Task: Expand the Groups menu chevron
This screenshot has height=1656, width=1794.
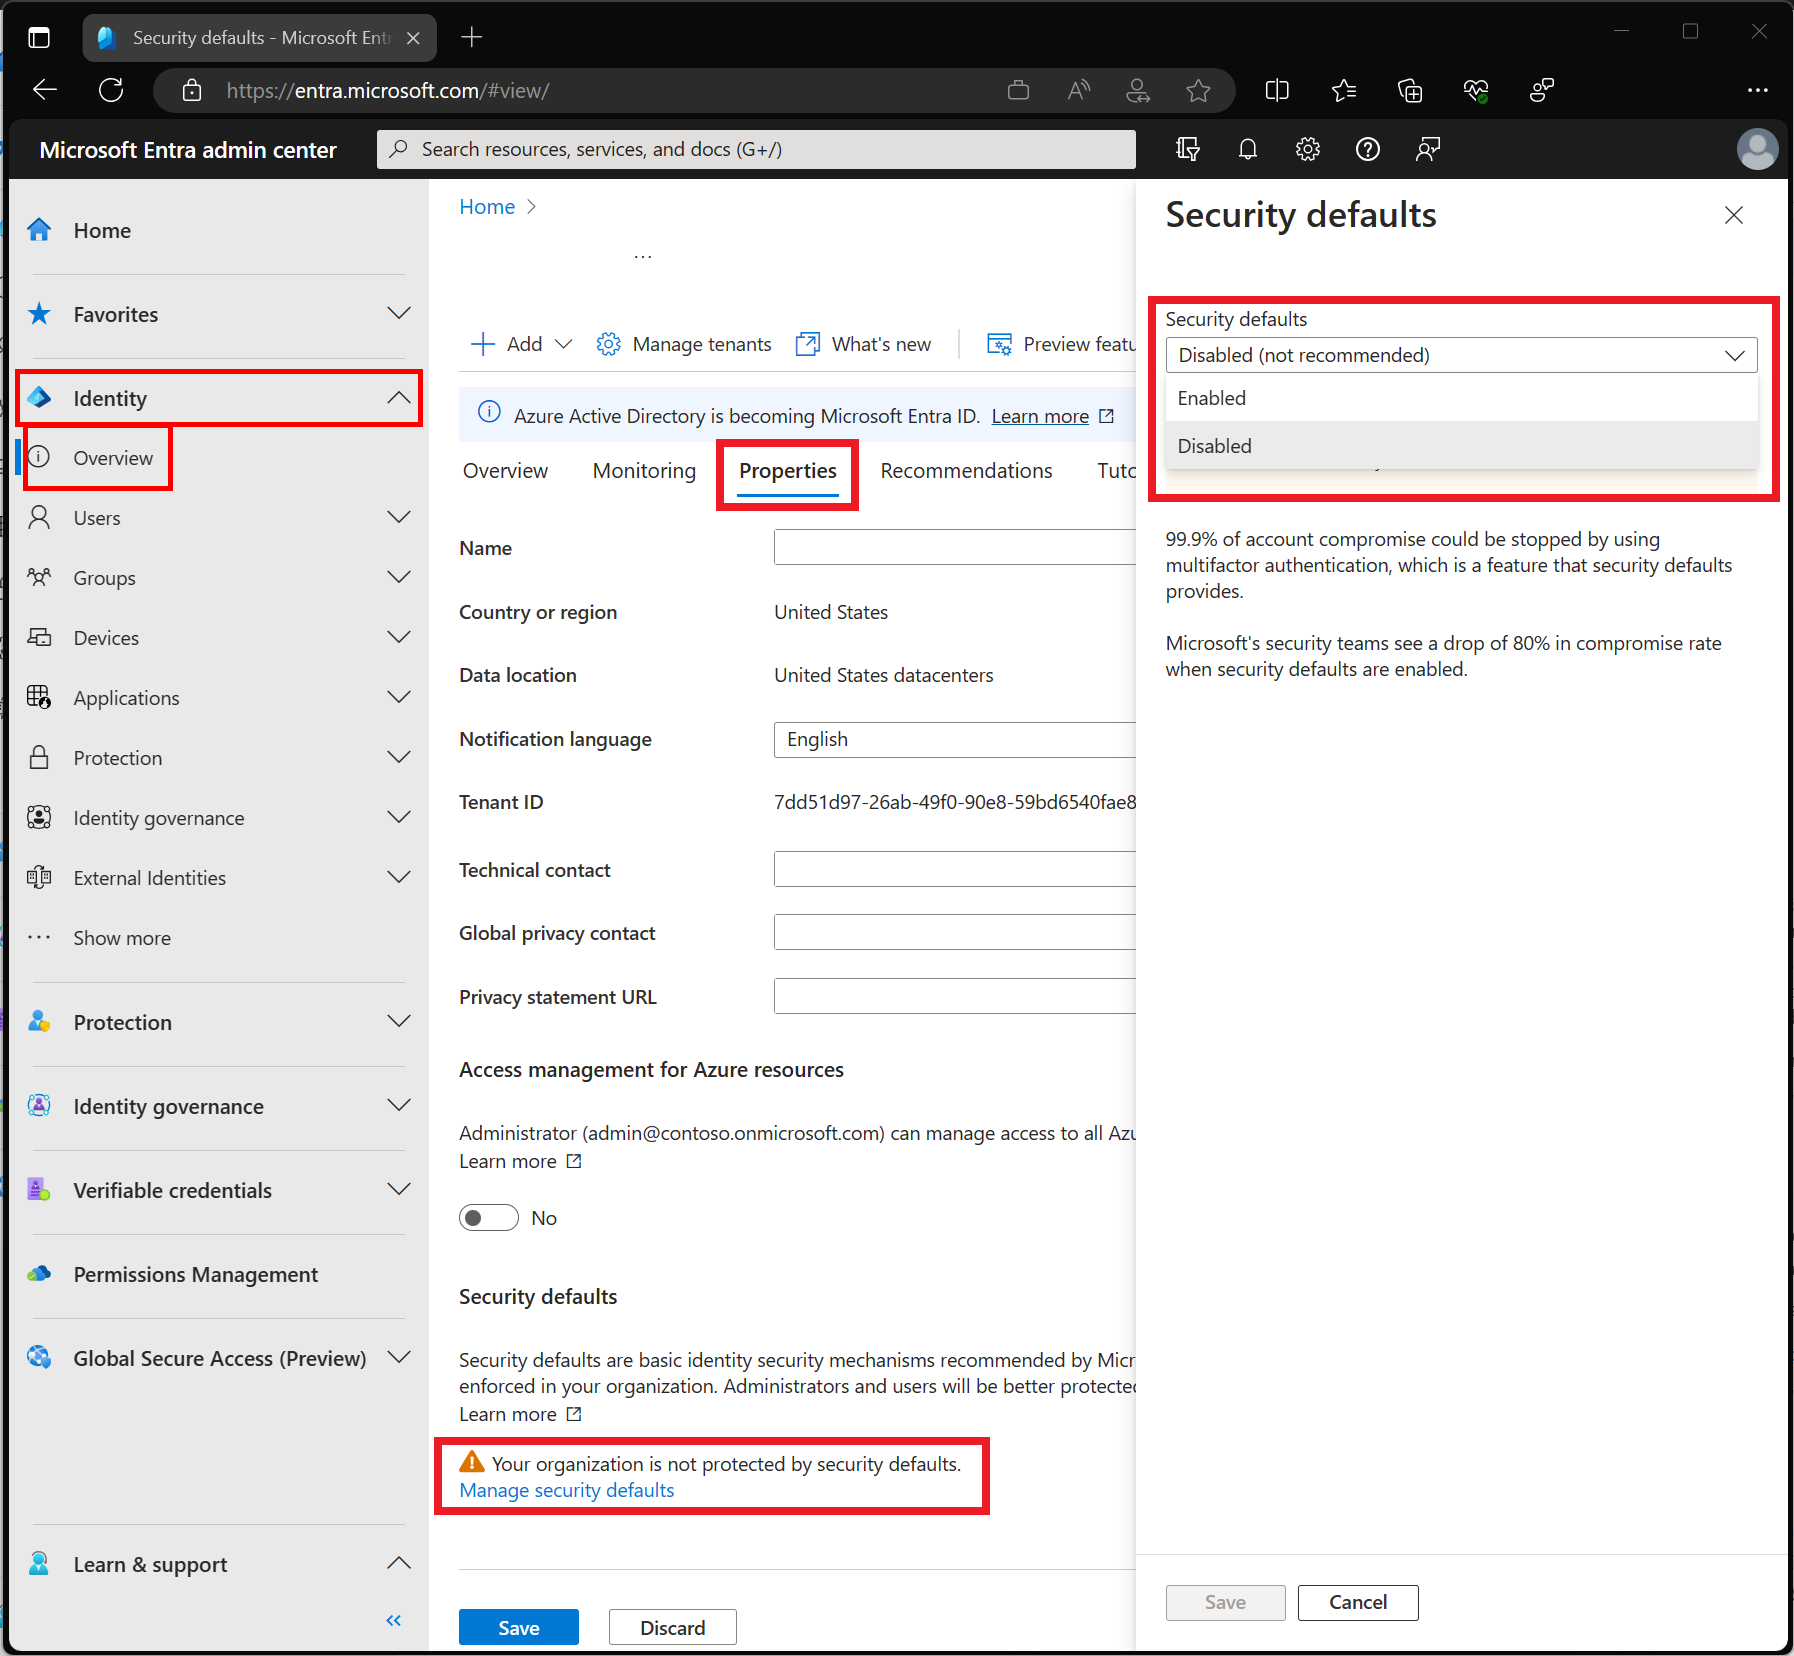Action: [399, 577]
